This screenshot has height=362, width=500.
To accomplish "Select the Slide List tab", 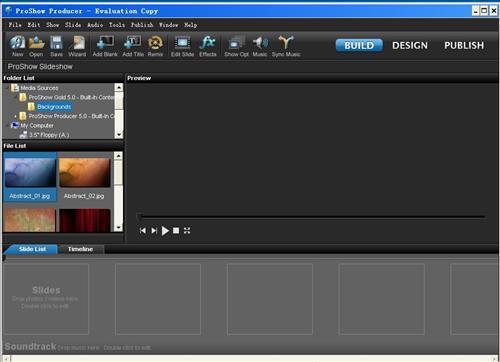I will (32, 249).
